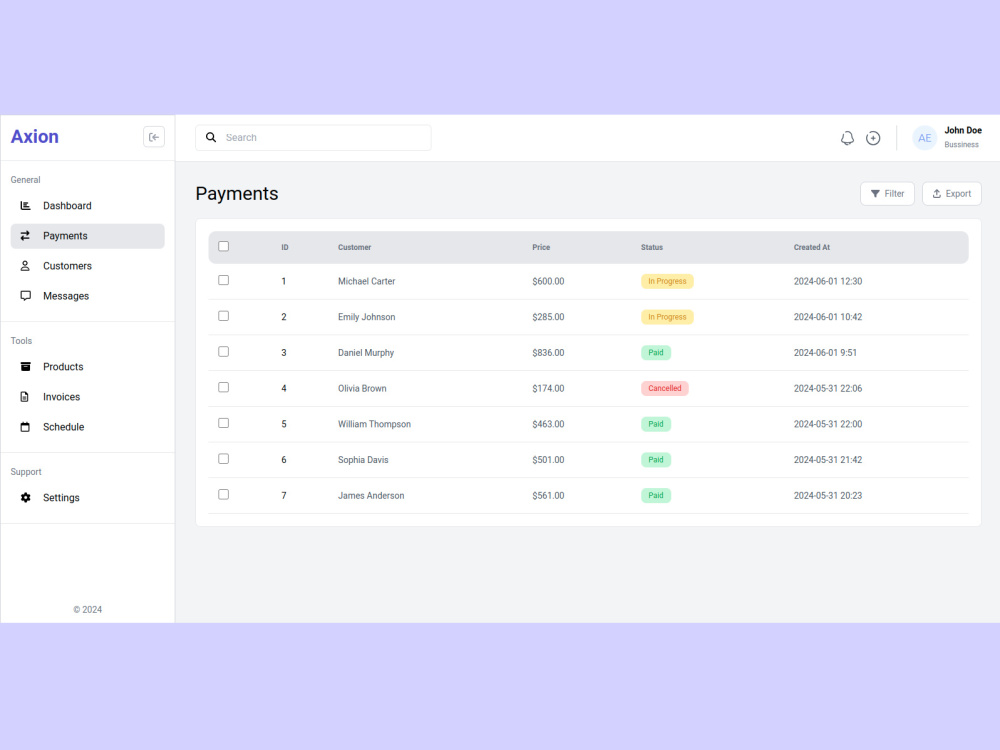
Task: Select customer name Daniel Murphy
Action: coord(366,353)
